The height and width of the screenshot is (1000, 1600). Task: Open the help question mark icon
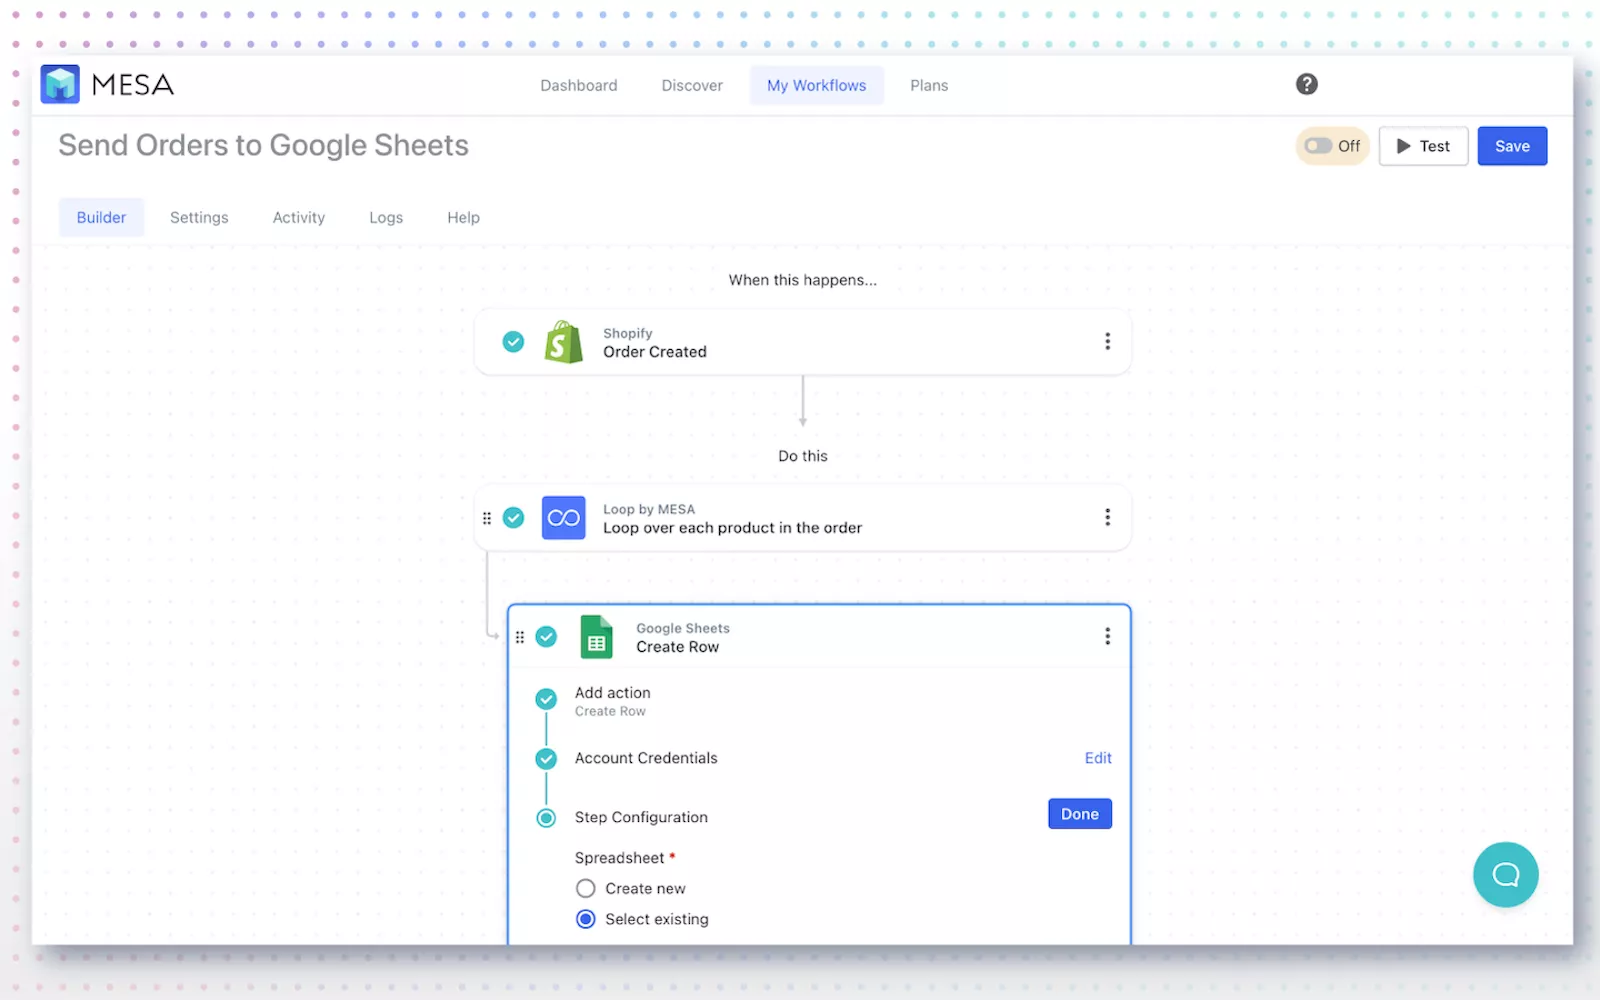[x=1306, y=85]
